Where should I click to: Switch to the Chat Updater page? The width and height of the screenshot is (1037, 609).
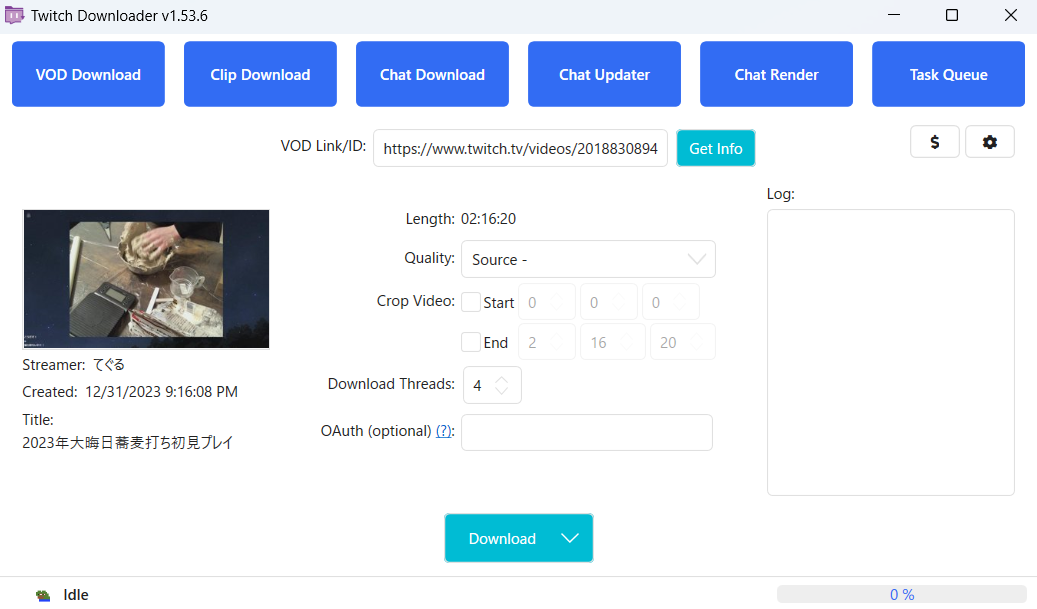604,74
